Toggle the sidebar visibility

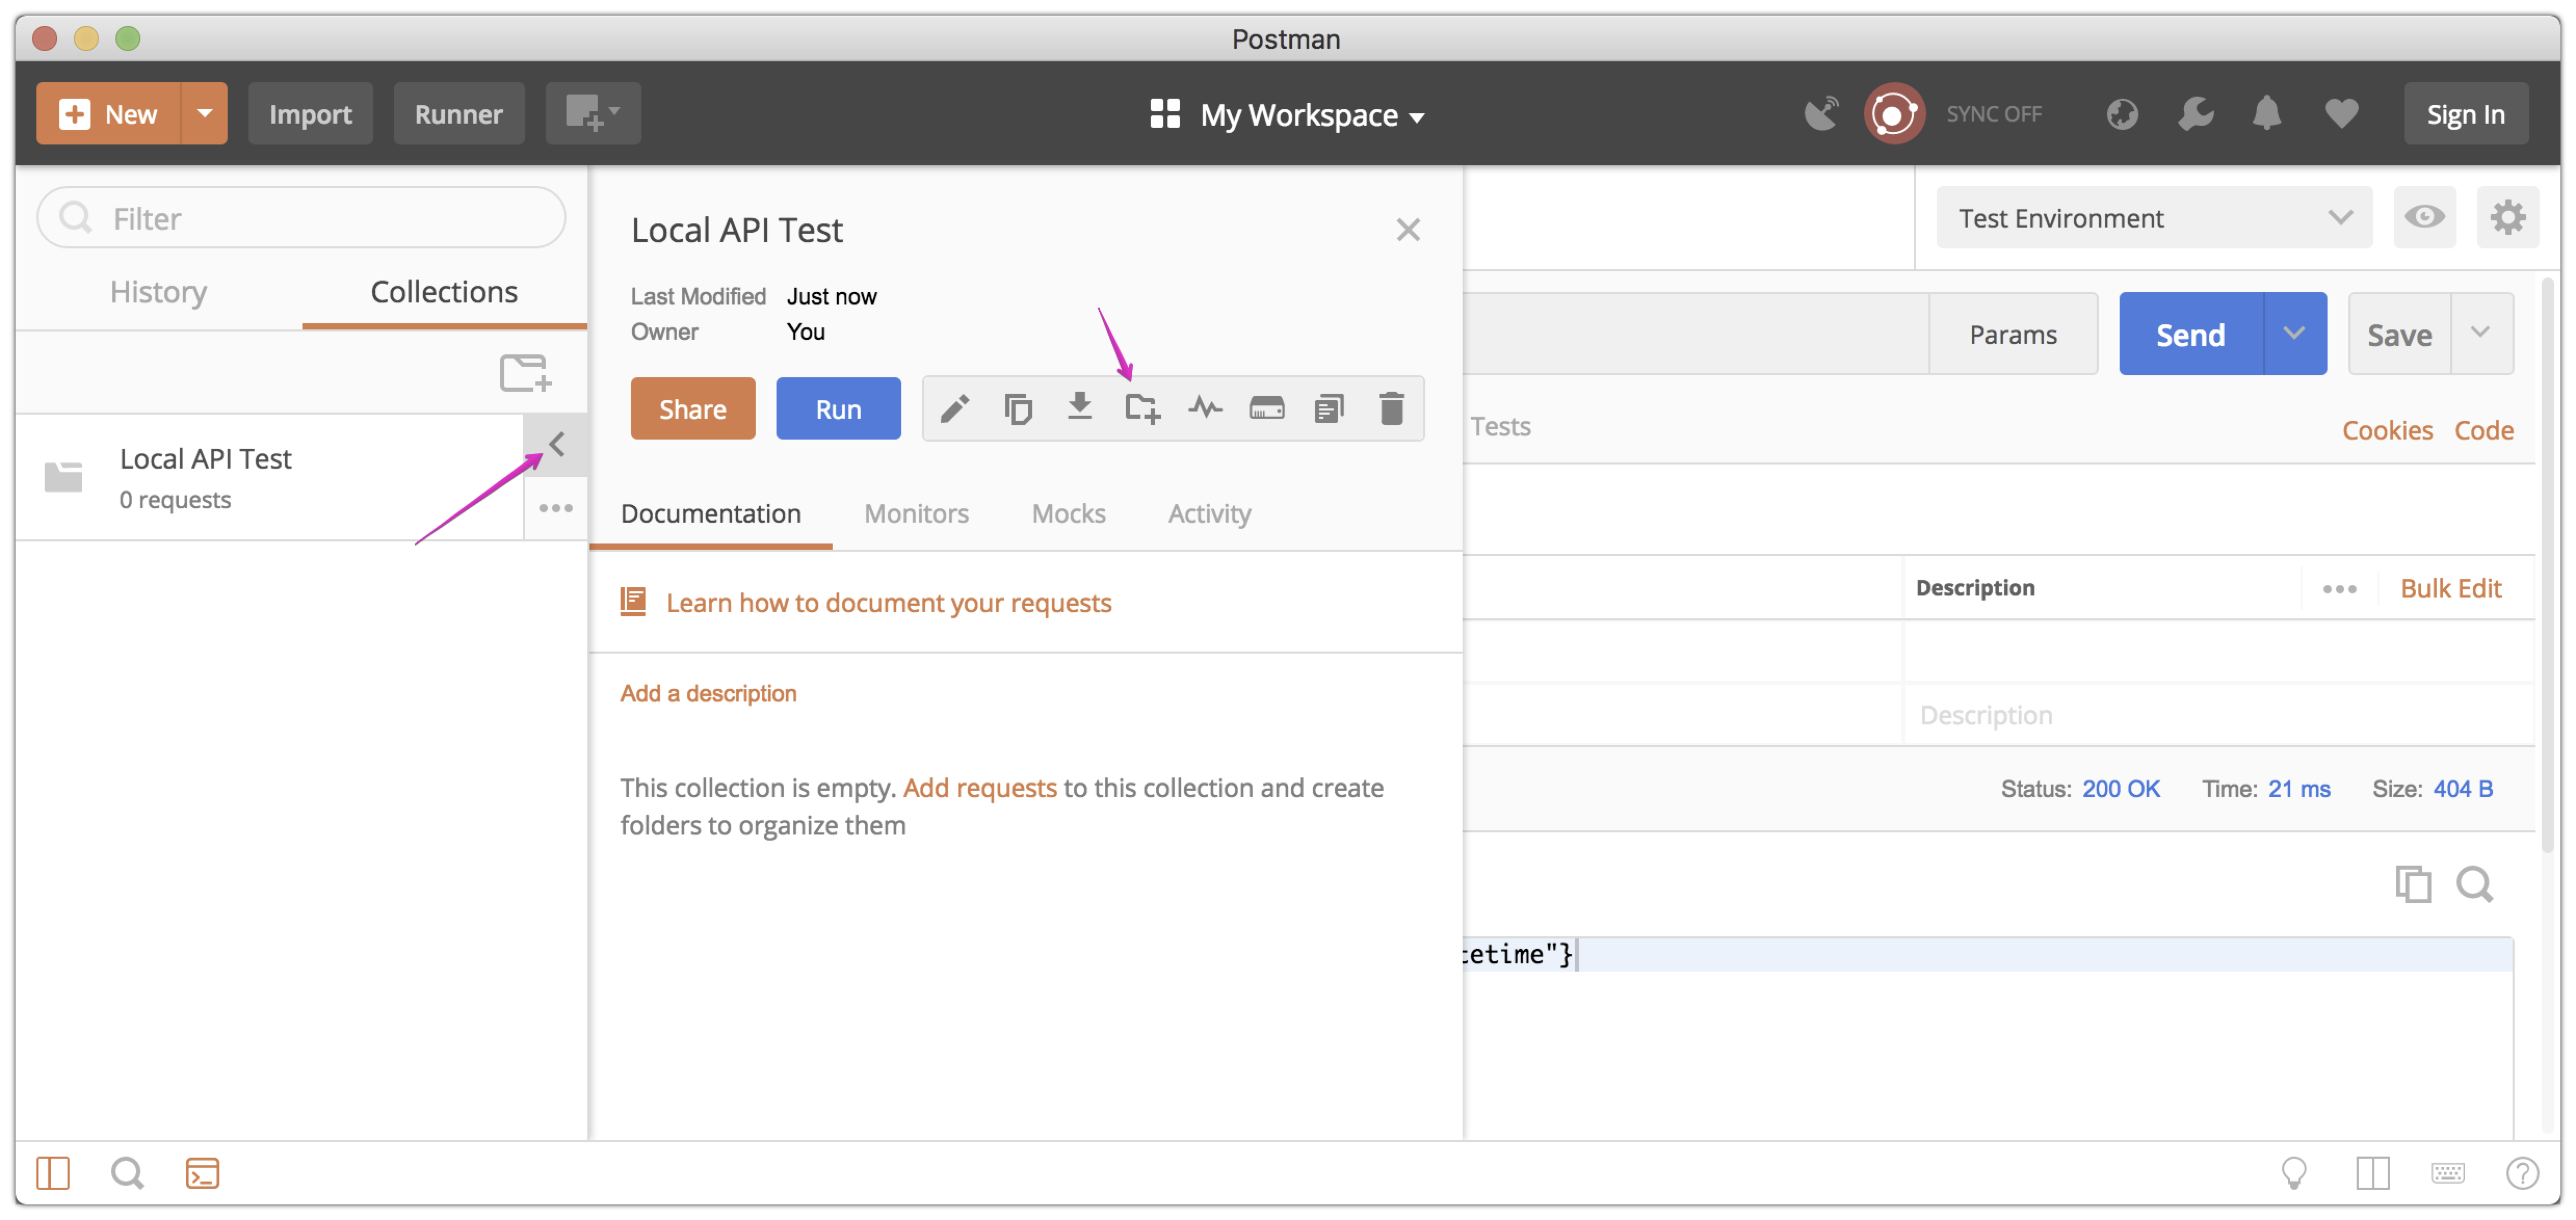tap(53, 1173)
